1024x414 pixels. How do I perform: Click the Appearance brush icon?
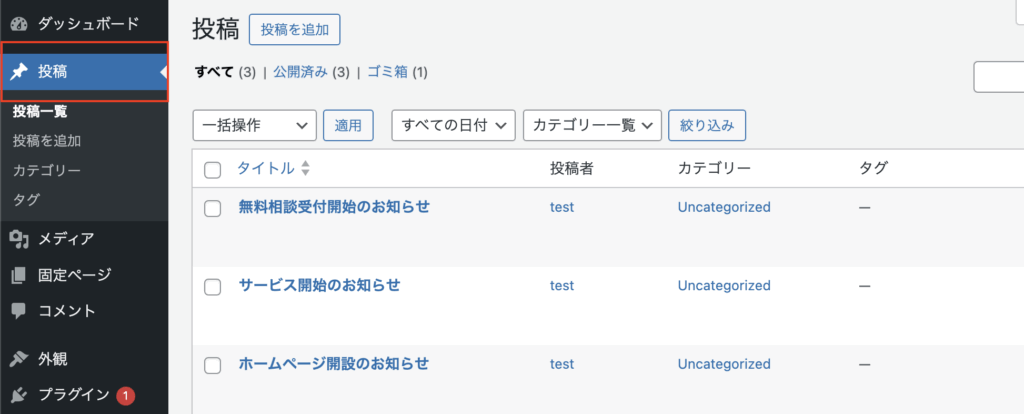(18, 359)
